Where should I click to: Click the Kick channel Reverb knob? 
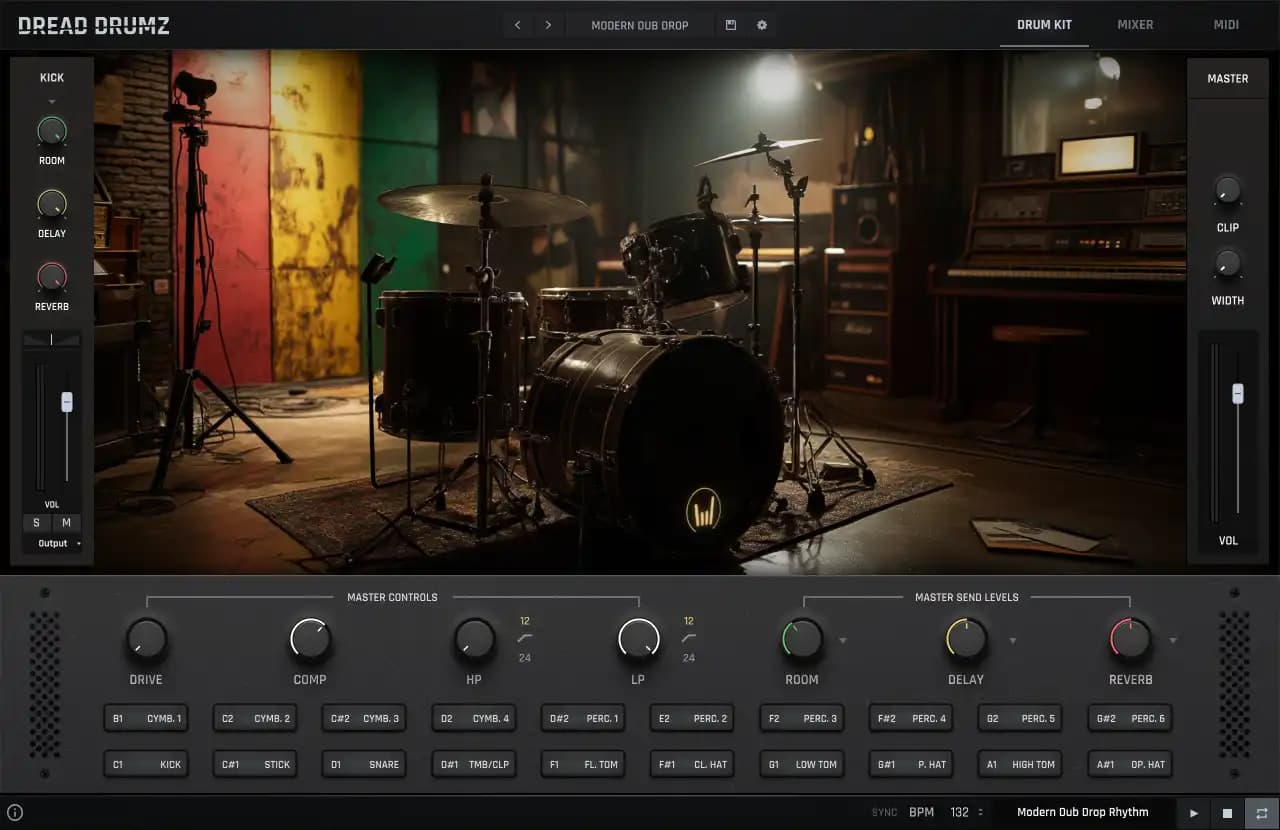[52, 277]
